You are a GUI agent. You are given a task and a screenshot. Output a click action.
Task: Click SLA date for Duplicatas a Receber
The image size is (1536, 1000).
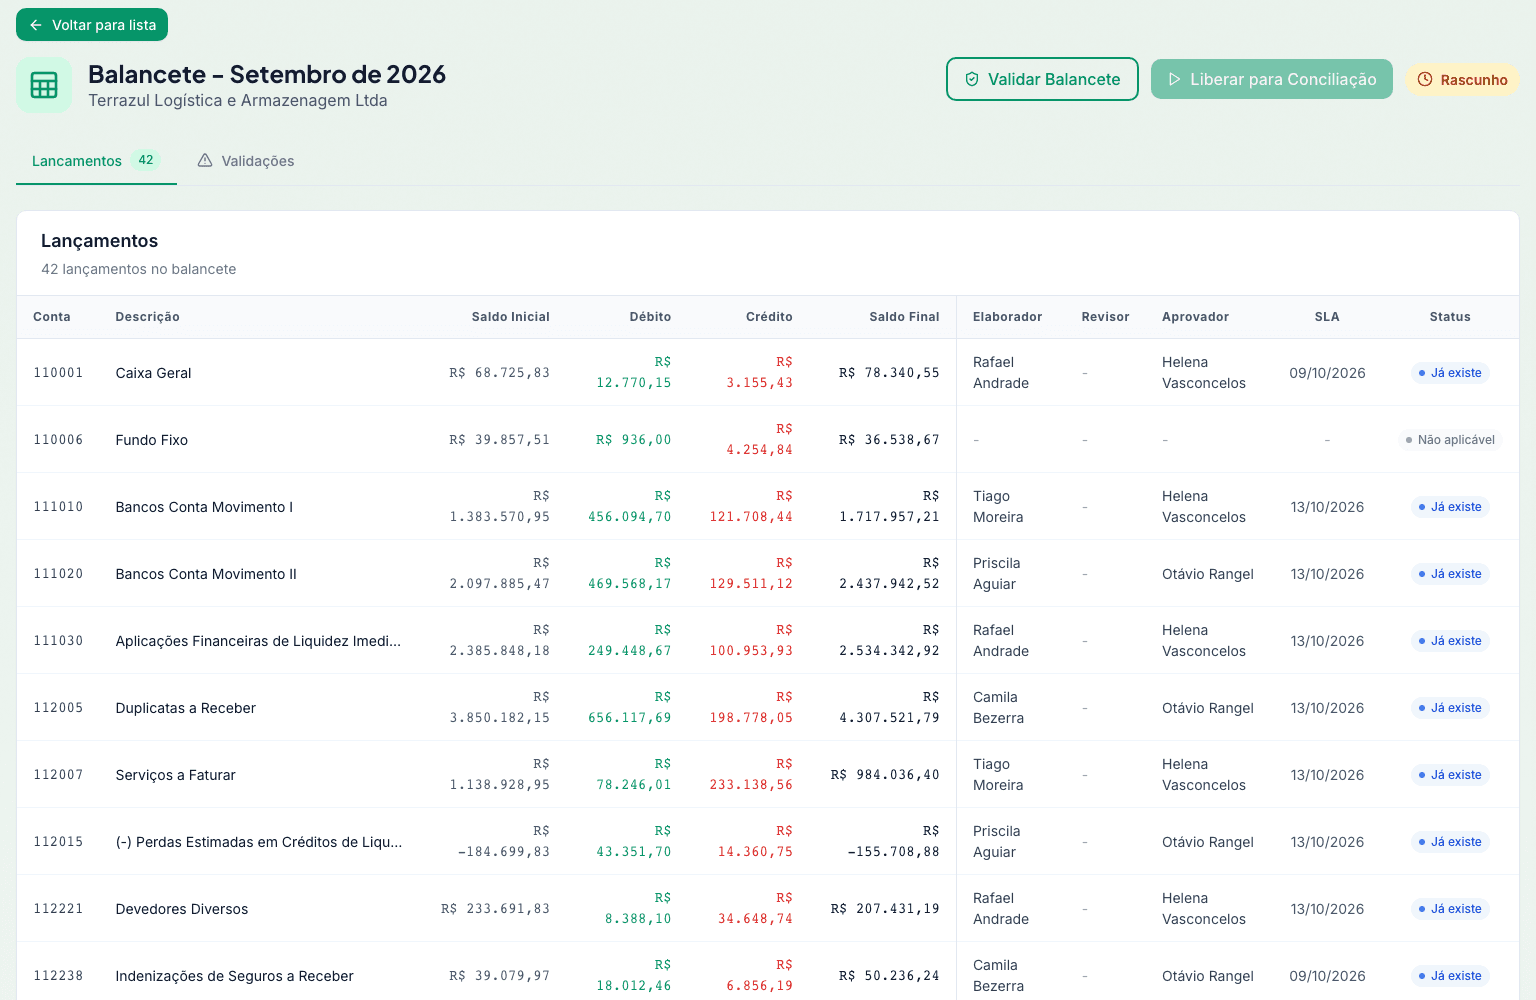[1327, 708]
